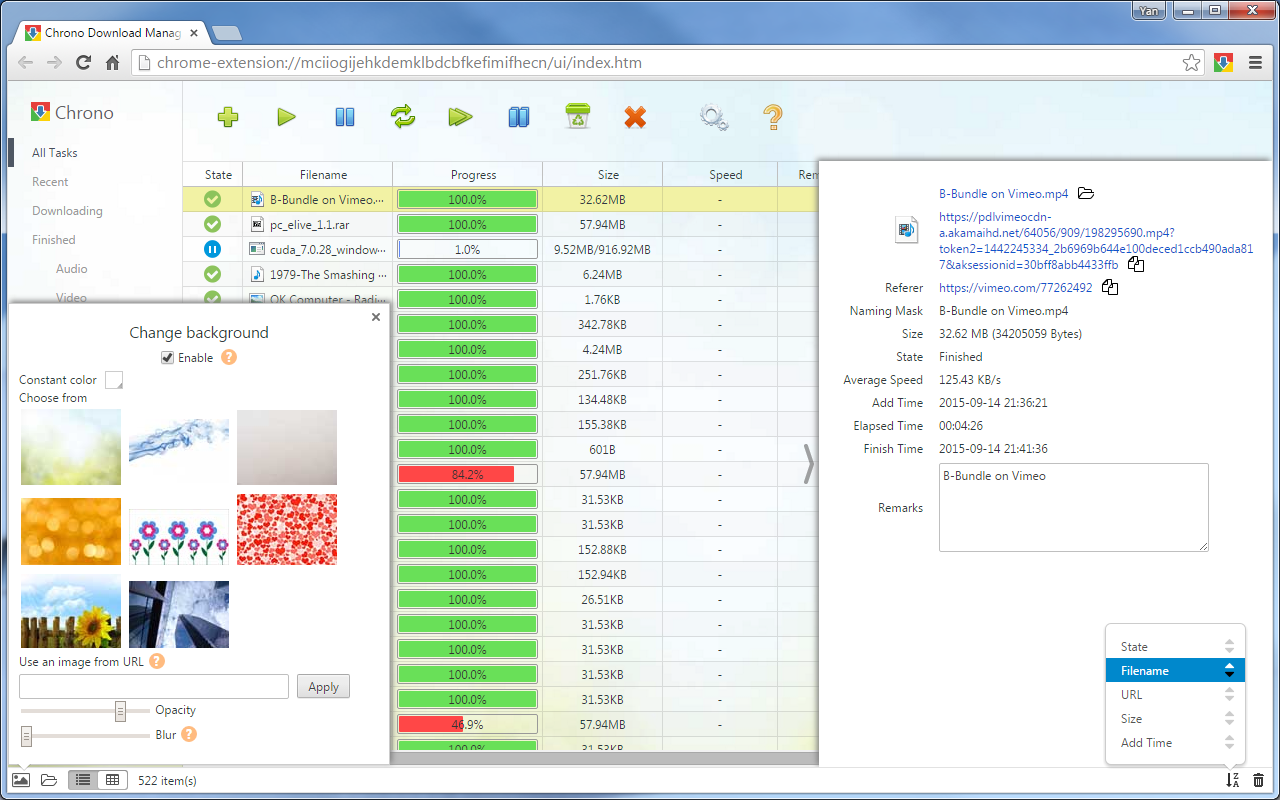Switch to grid view mode

(x=113, y=779)
